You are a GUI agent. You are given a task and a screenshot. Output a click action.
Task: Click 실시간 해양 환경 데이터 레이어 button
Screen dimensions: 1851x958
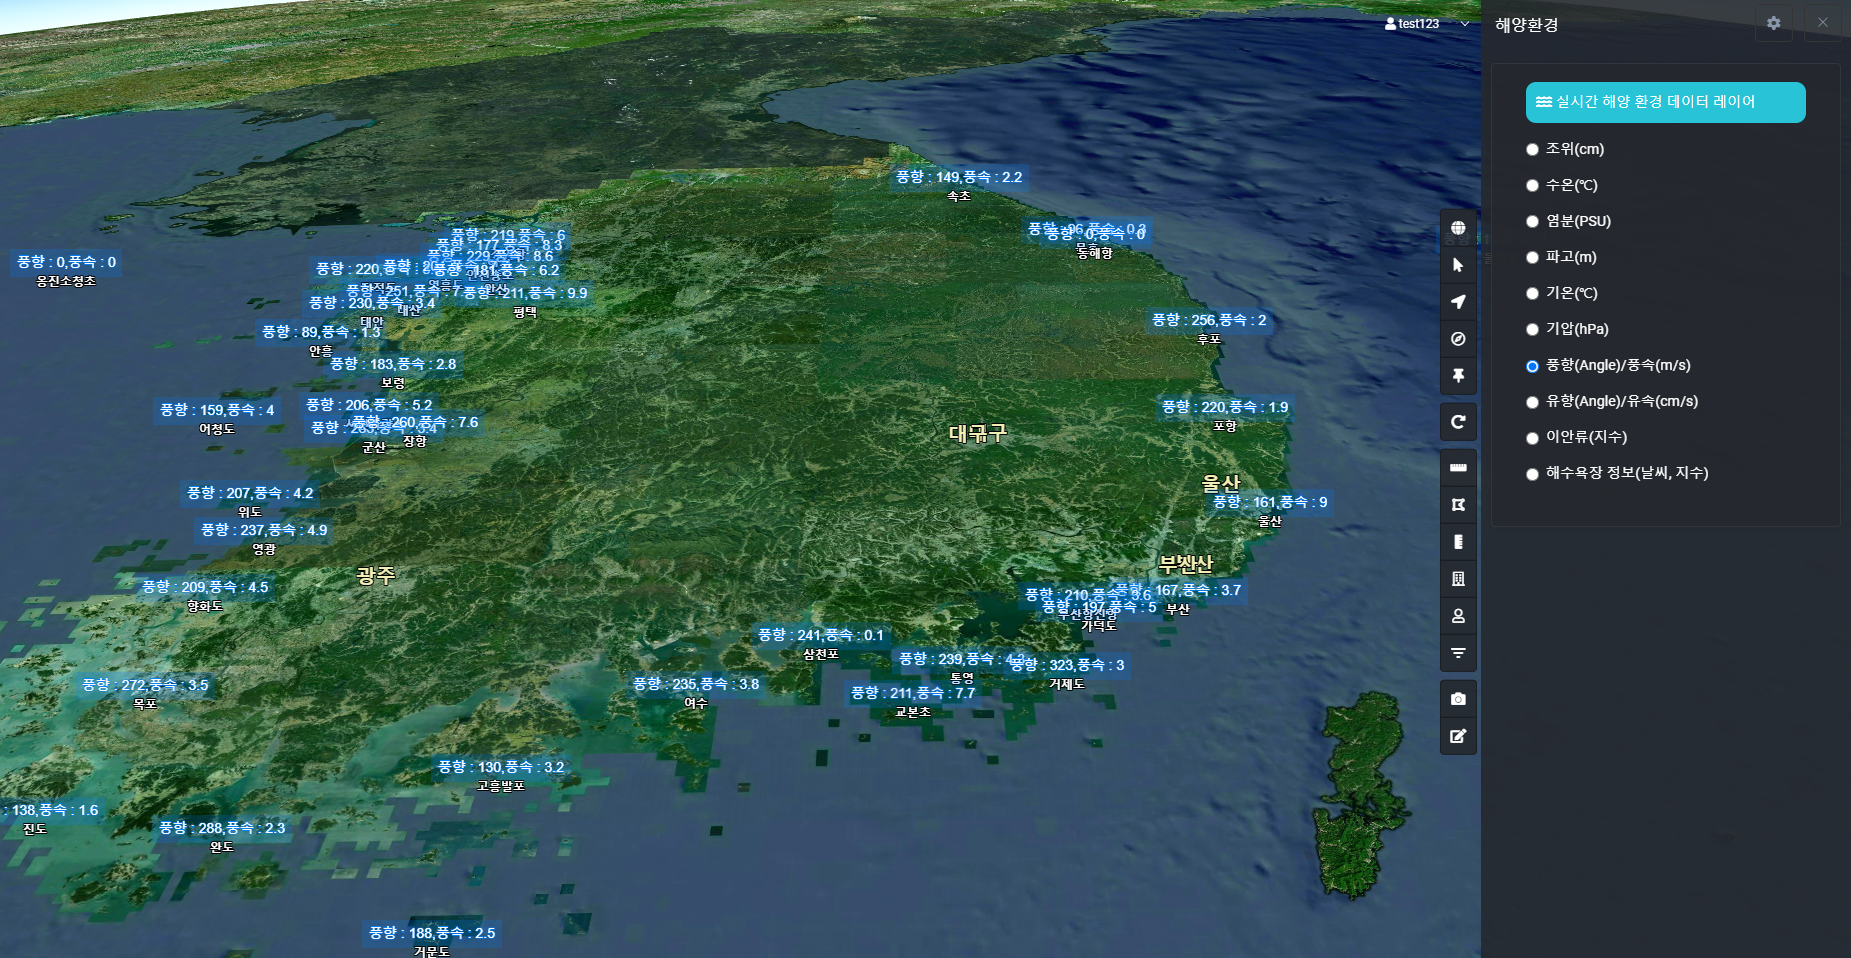point(1665,102)
